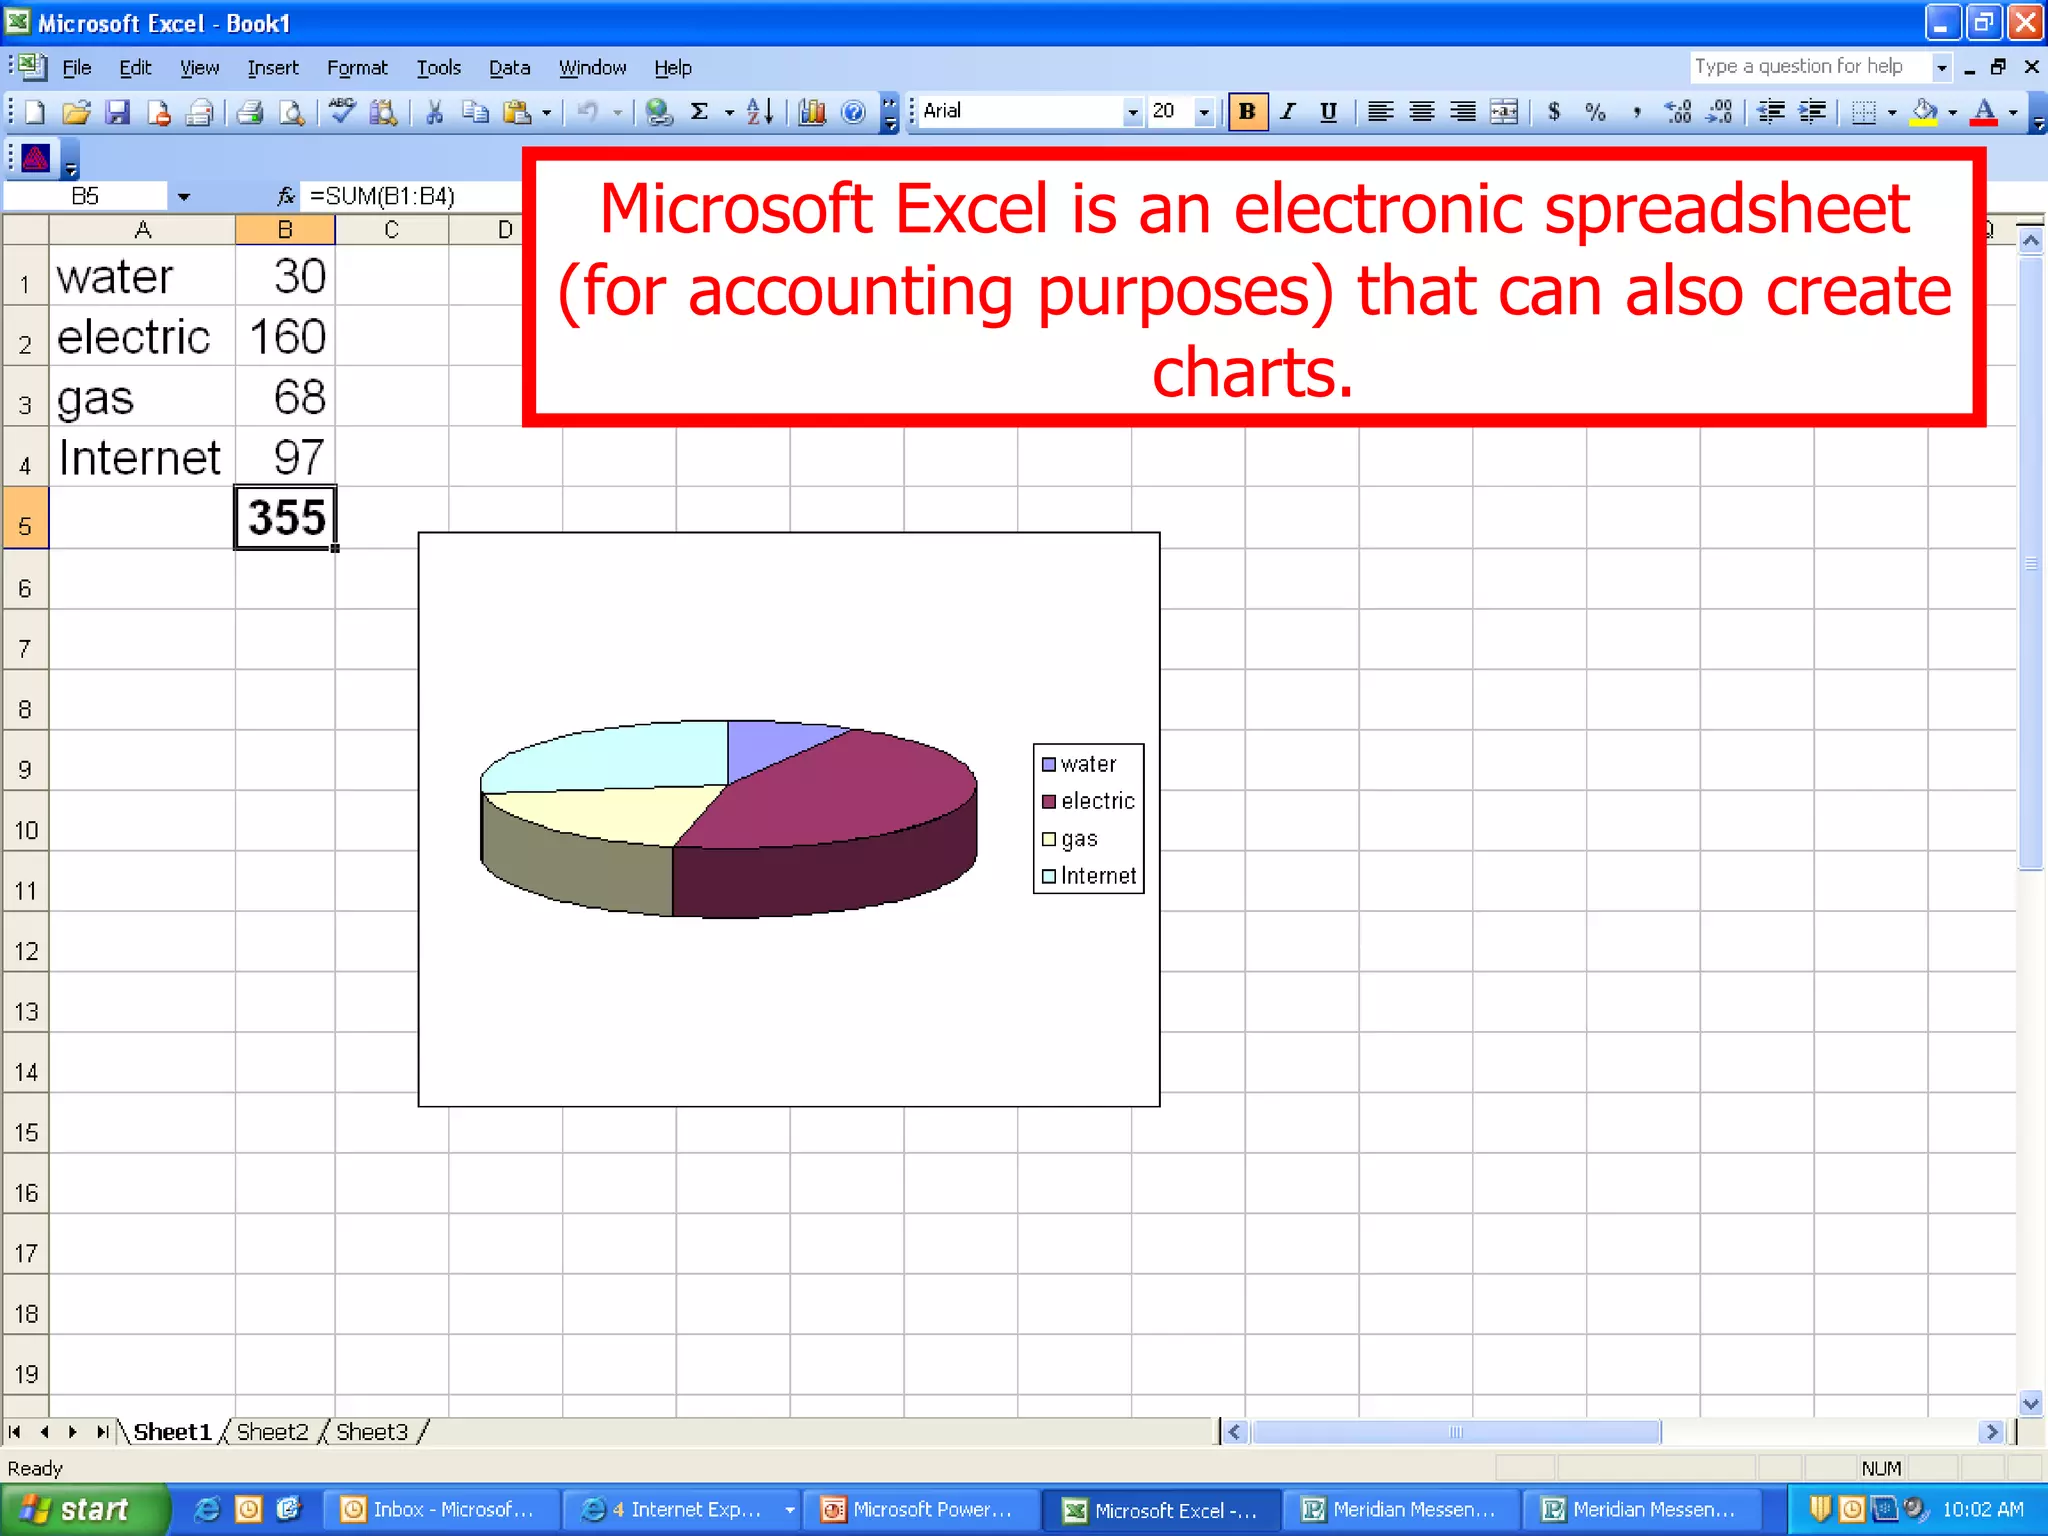This screenshot has width=2048, height=1536.
Task: Toggle Underline formatting
Action: 1329,112
